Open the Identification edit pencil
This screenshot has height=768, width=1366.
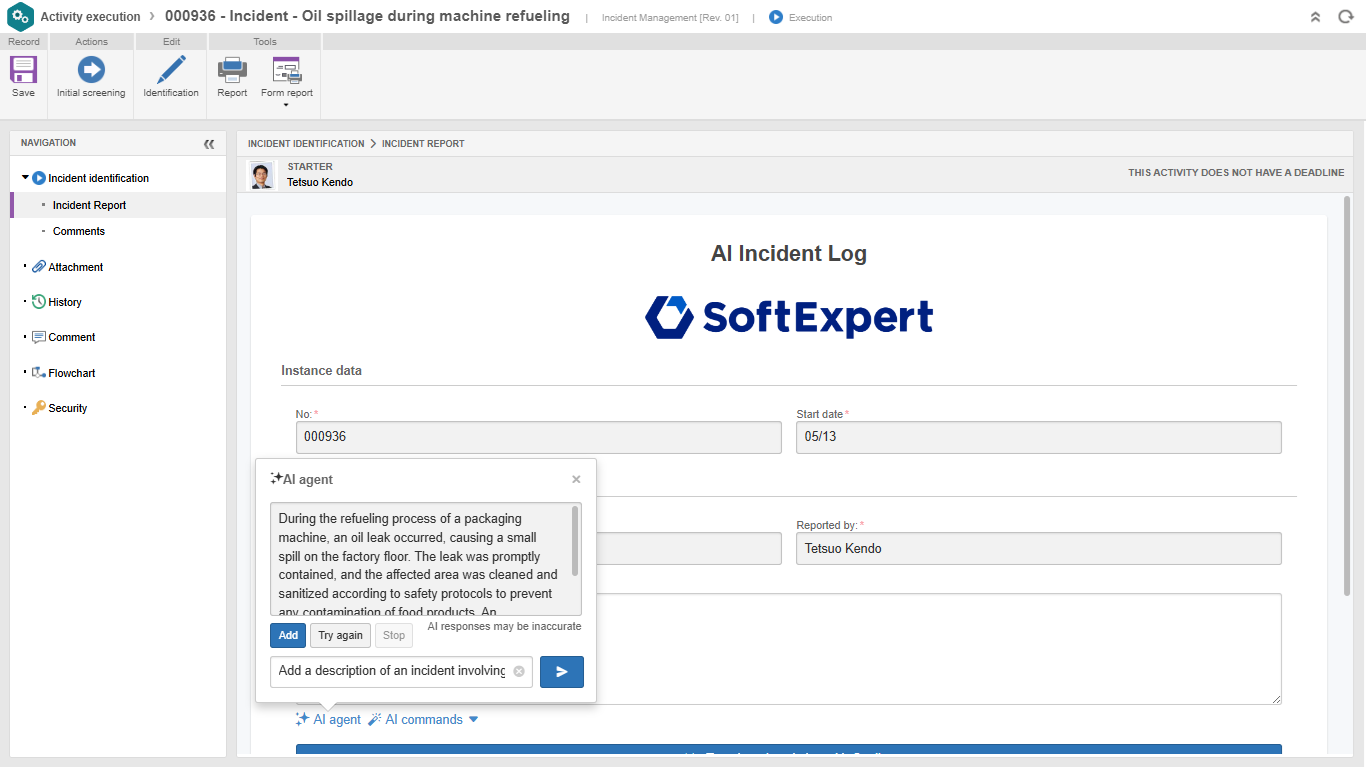(171, 70)
